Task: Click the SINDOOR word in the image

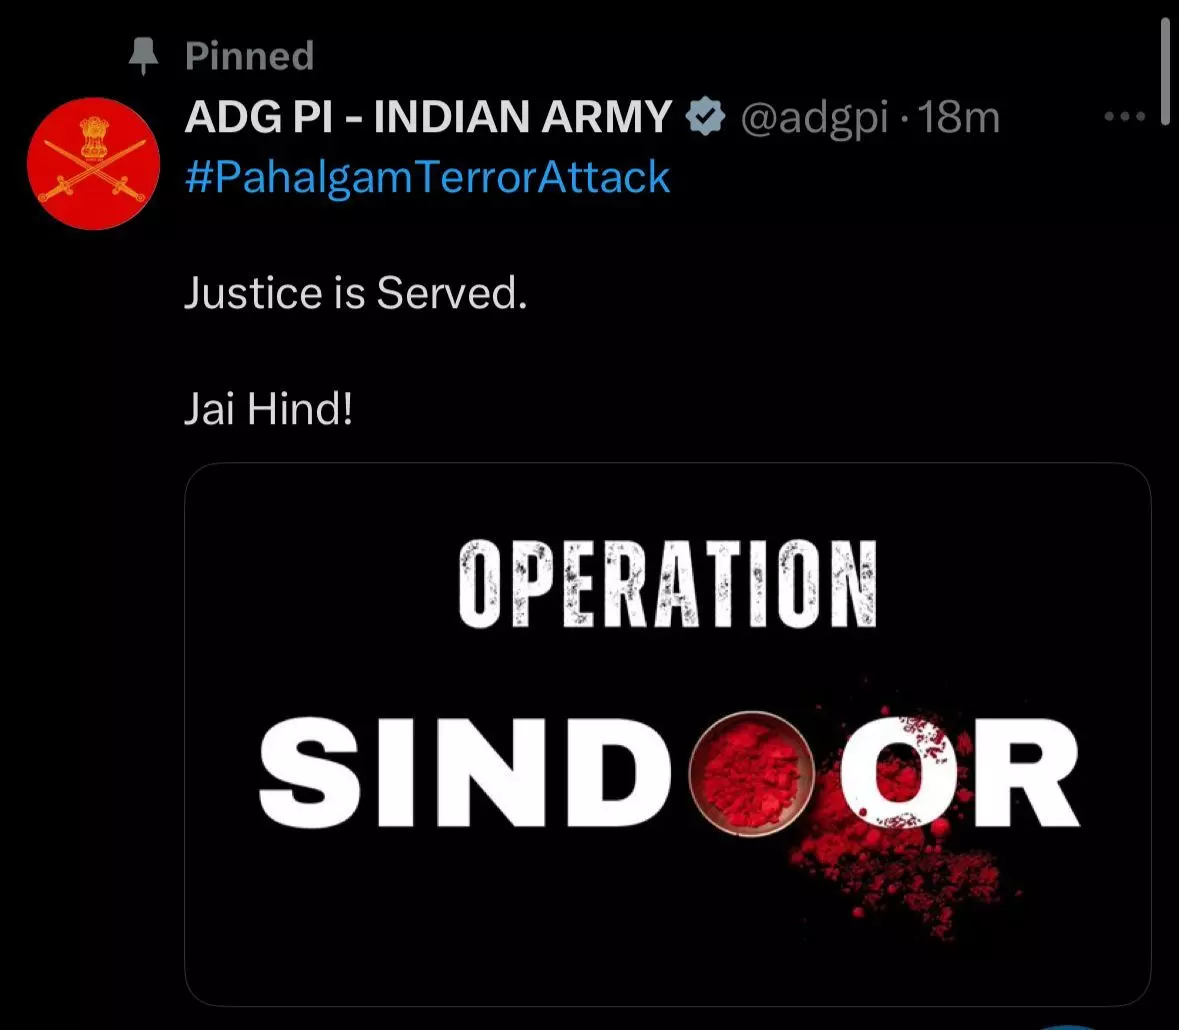Action: (669, 773)
